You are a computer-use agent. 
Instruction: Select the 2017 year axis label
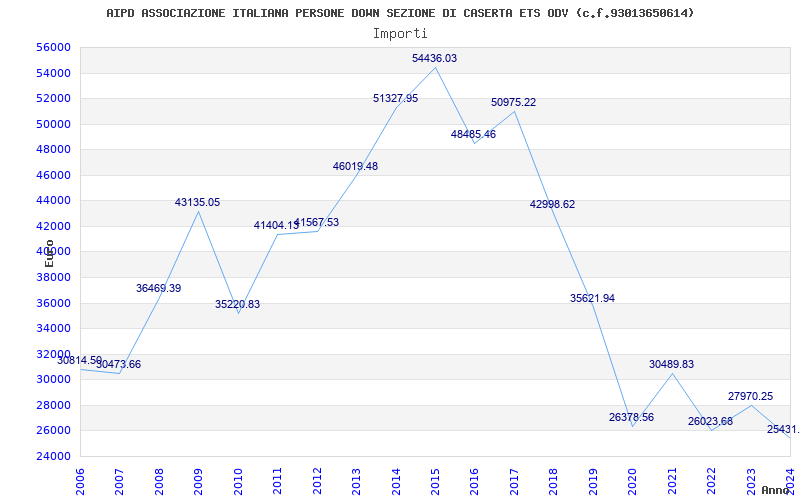coord(514,482)
